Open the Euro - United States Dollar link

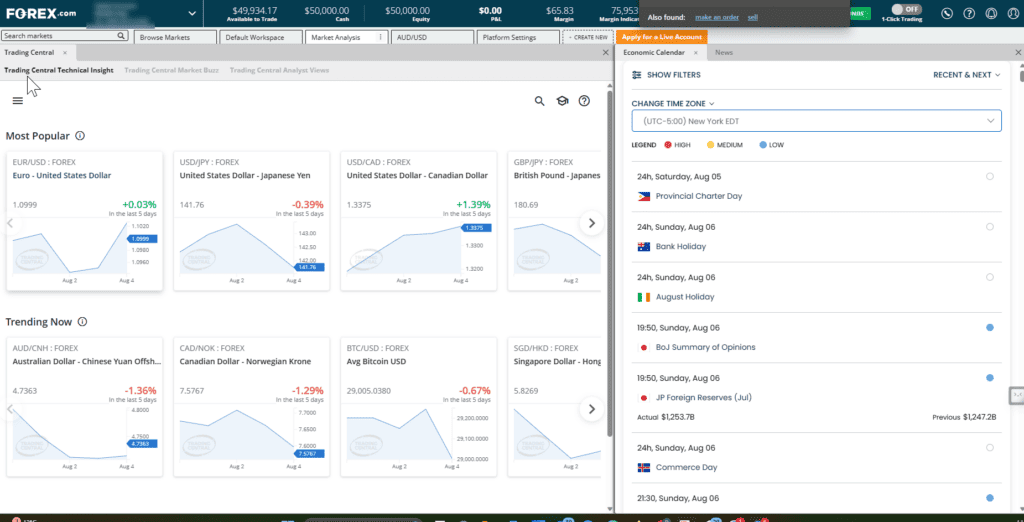[62, 175]
